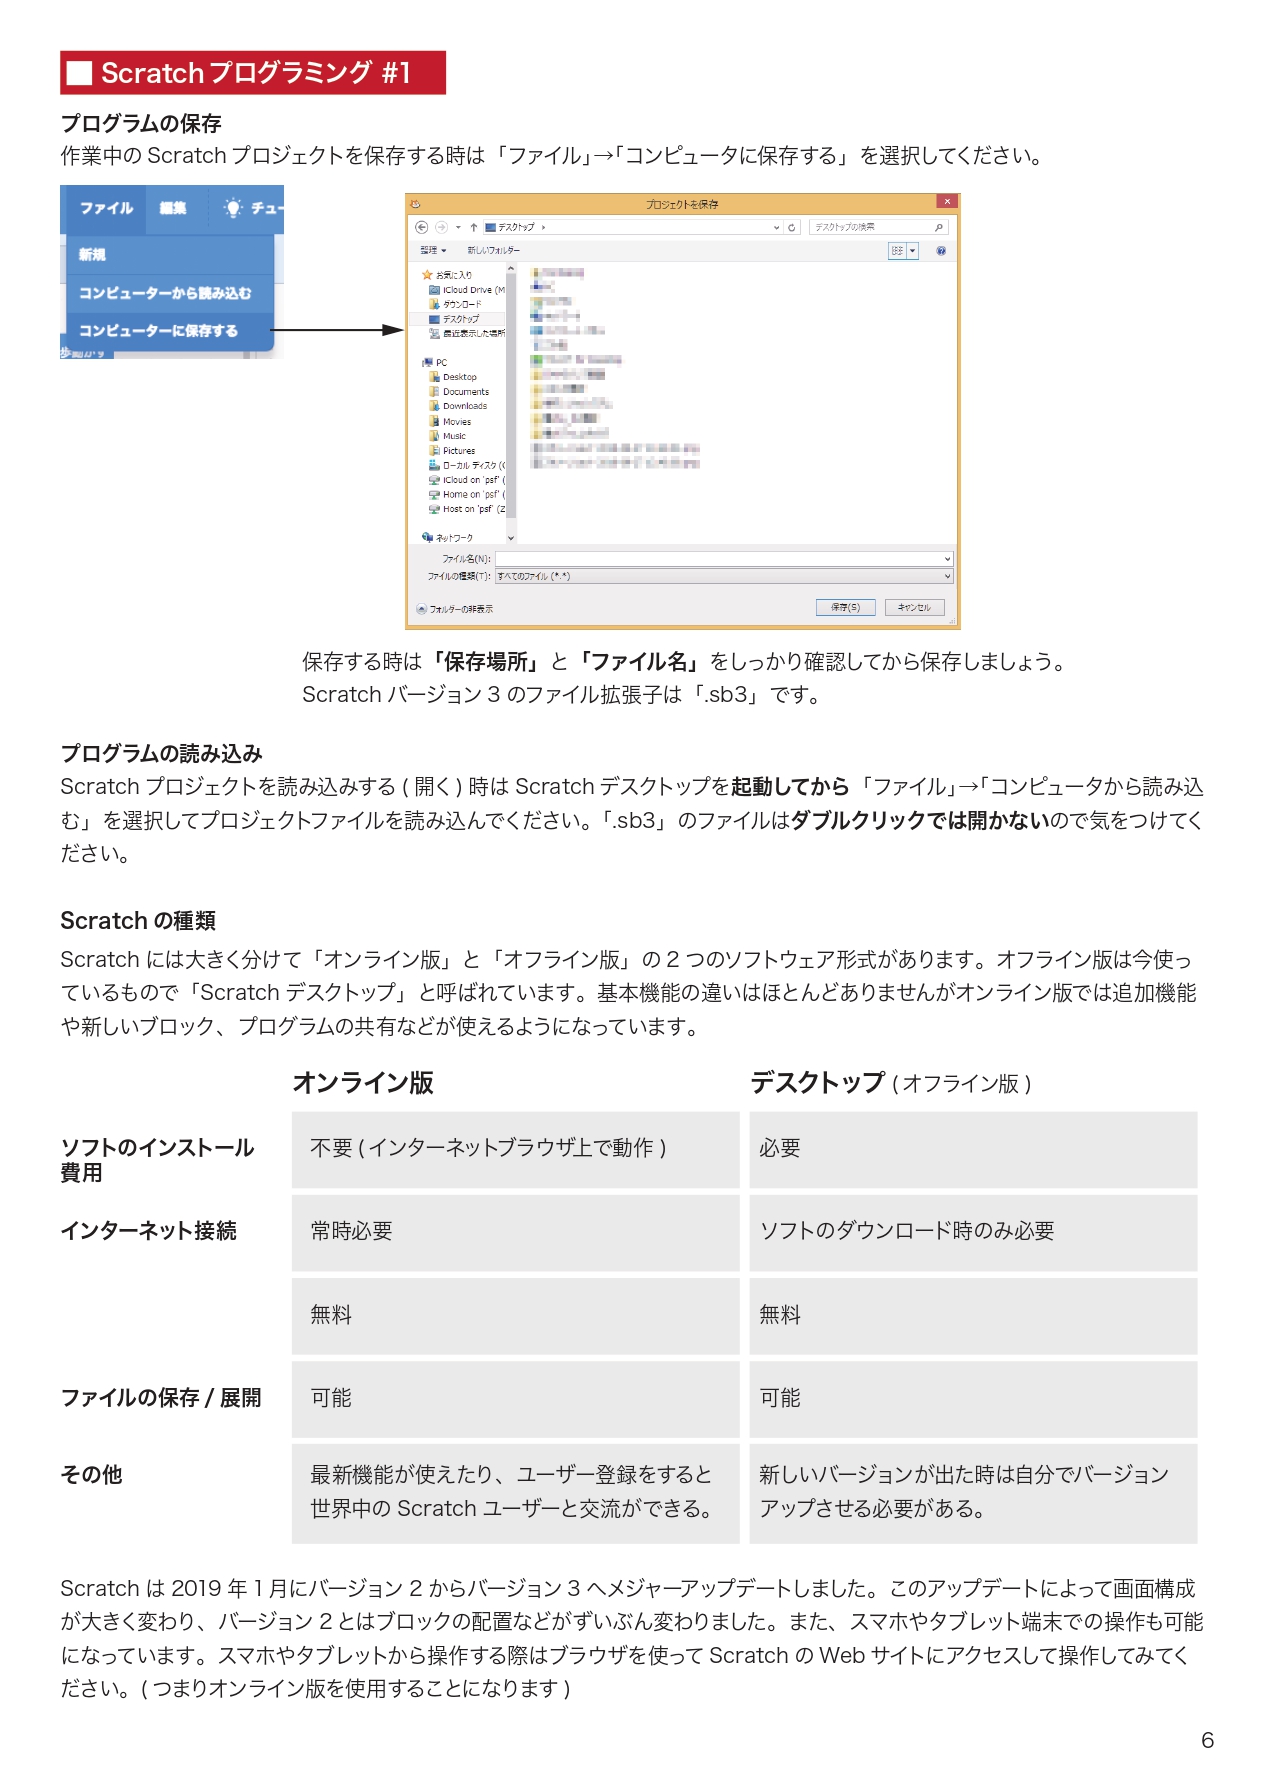Click the 保存(S) button
The image size is (1276, 1790).
point(845,607)
